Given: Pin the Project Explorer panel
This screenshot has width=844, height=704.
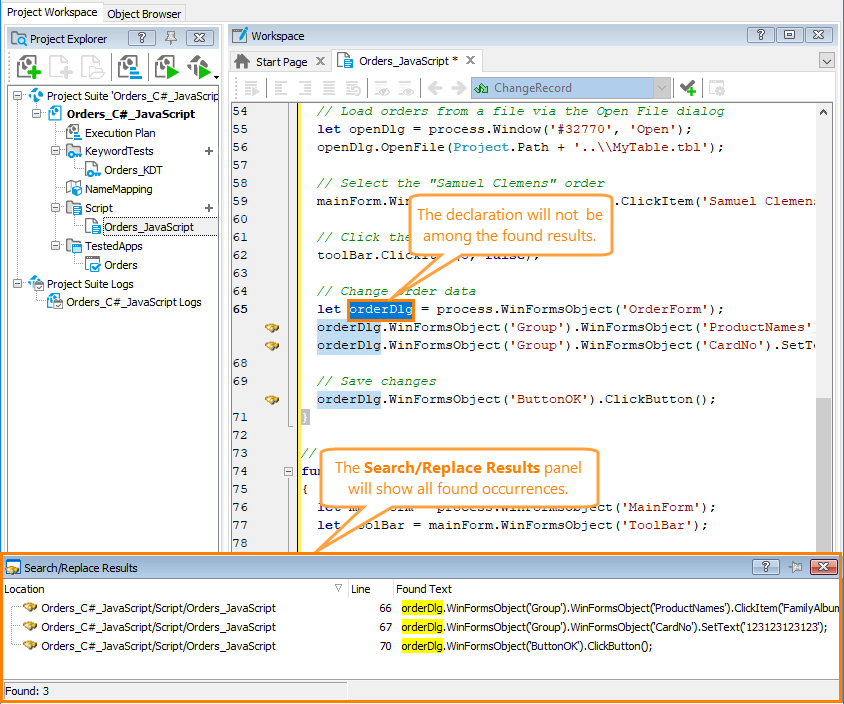Looking at the screenshot, I should point(171,38).
